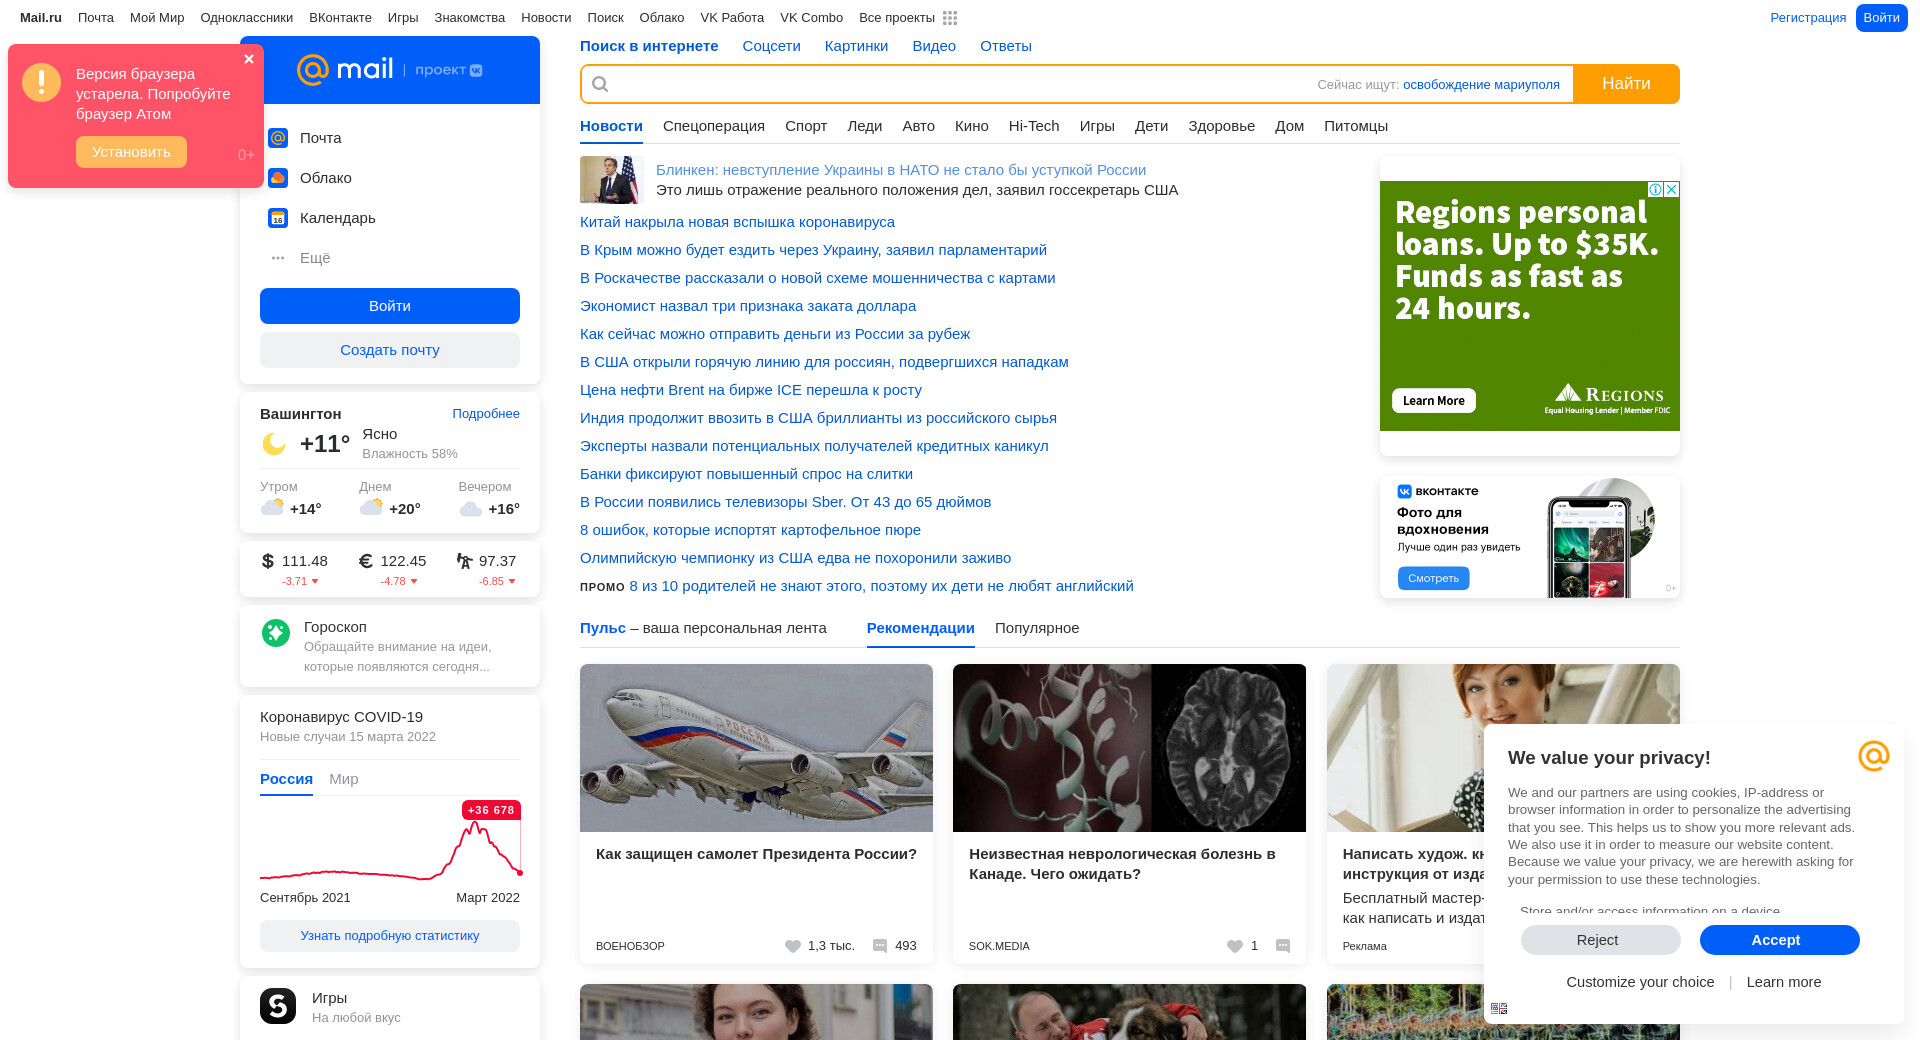Viewport: 1920px width, 1040px height.
Task: Open Облако cloud icon in sidebar
Action: pyautogui.click(x=278, y=178)
